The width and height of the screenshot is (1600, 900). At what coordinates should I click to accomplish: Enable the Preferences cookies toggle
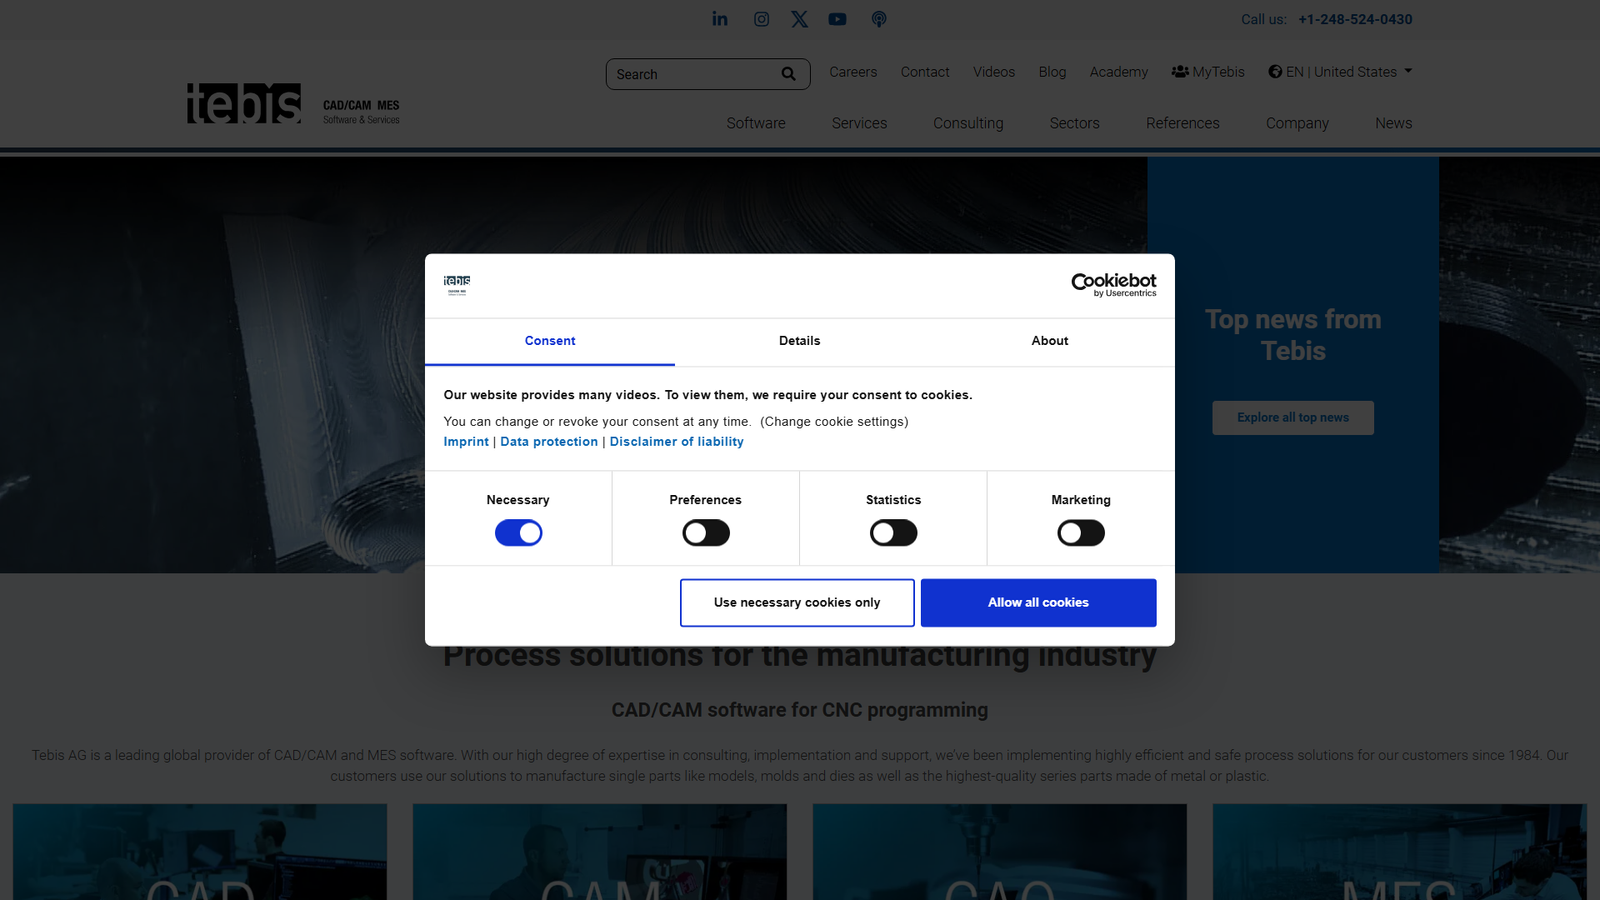[x=706, y=533]
